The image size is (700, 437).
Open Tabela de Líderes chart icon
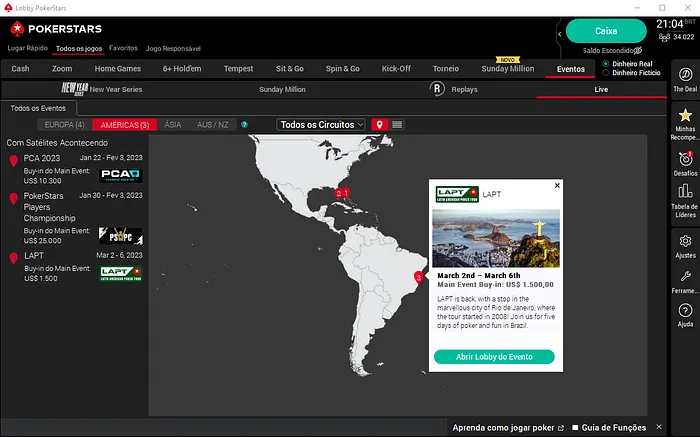(x=685, y=191)
